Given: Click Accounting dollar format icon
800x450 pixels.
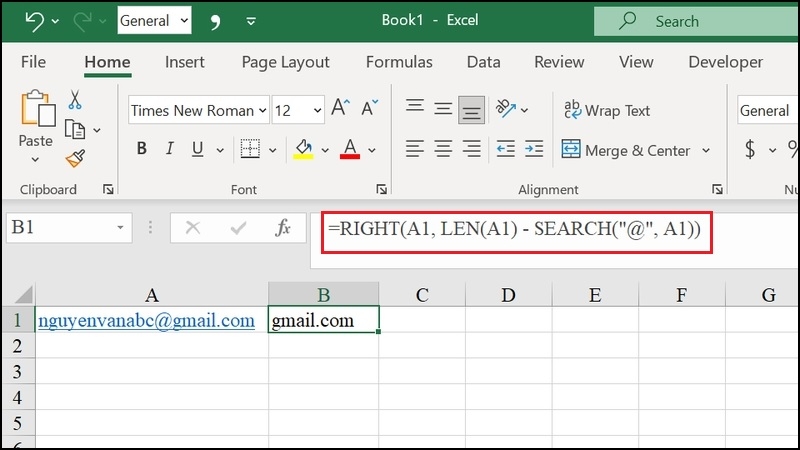Looking at the screenshot, I should [x=750, y=149].
